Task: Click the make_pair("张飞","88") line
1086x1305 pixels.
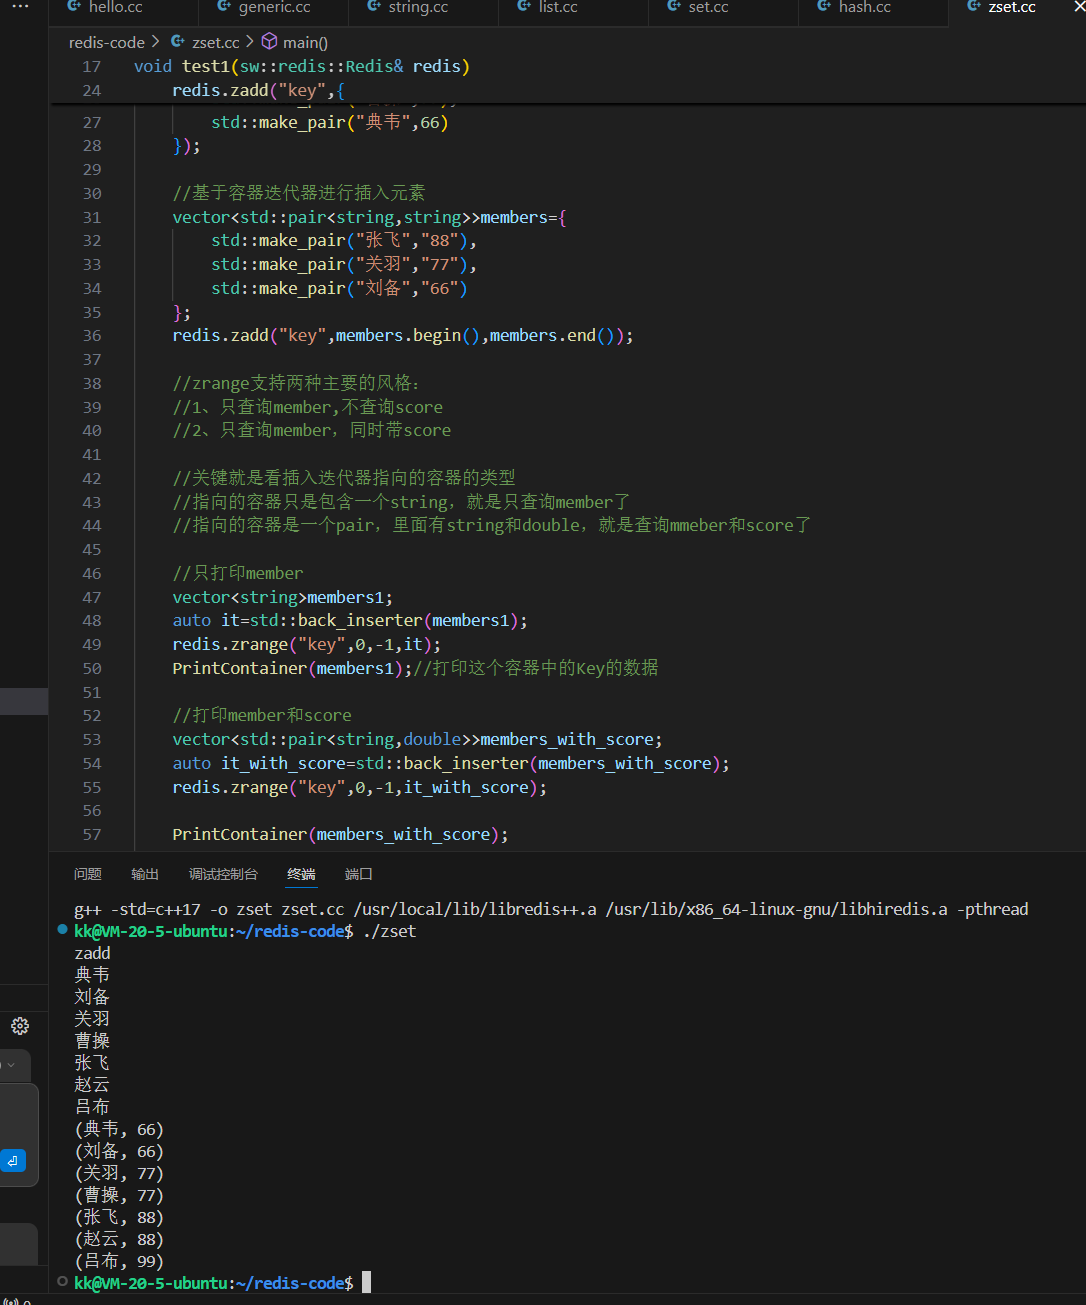Action: click(344, 241)
